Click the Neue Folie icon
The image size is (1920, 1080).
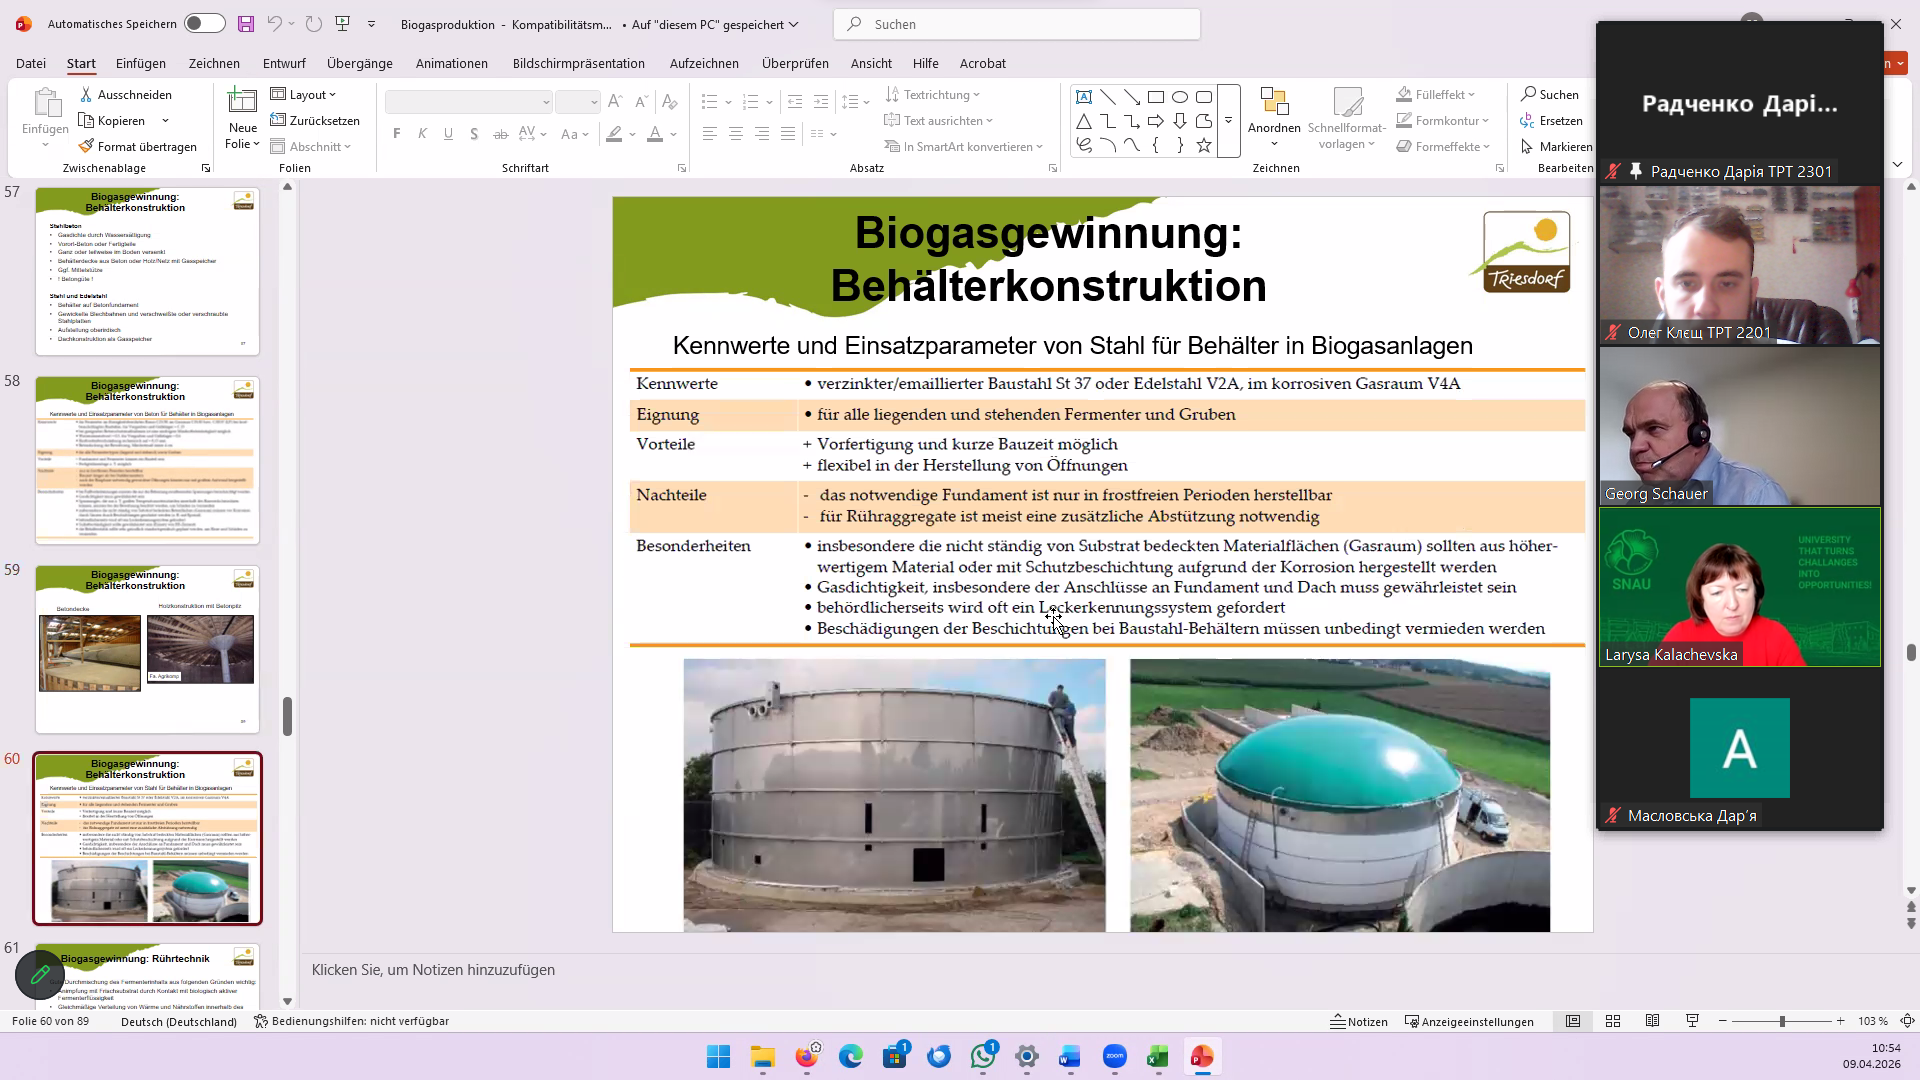pyautogui.click(x=242, y=101)
